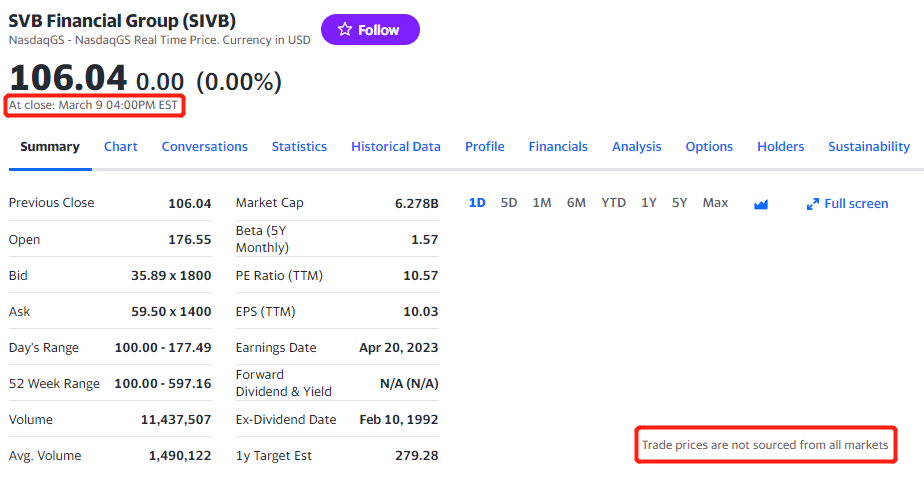Click the 0.00 price change figure
The image size is (924, 499).
coord(160,82)
